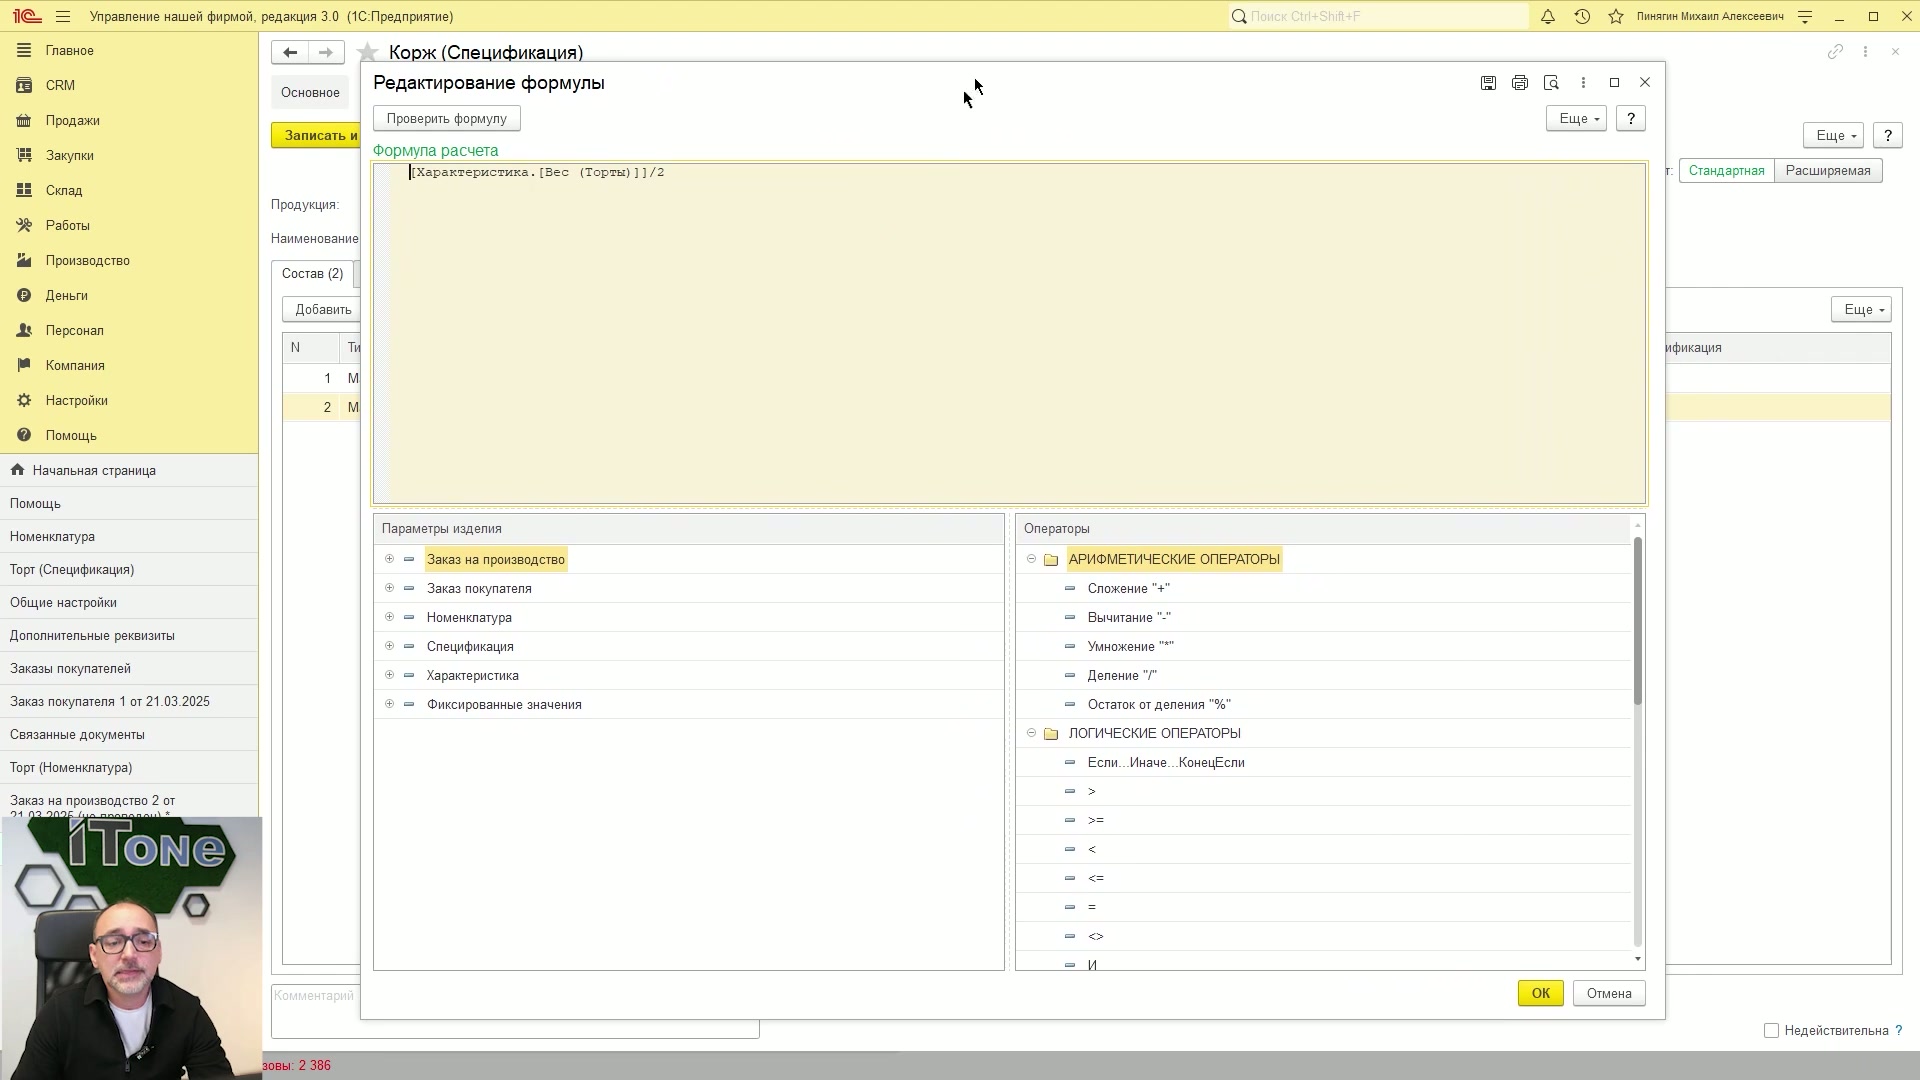The height and width of the screenshot is (1080, 1920).
Task: Open the kebab menu in formula dialog header
Action: (1583, 83)
